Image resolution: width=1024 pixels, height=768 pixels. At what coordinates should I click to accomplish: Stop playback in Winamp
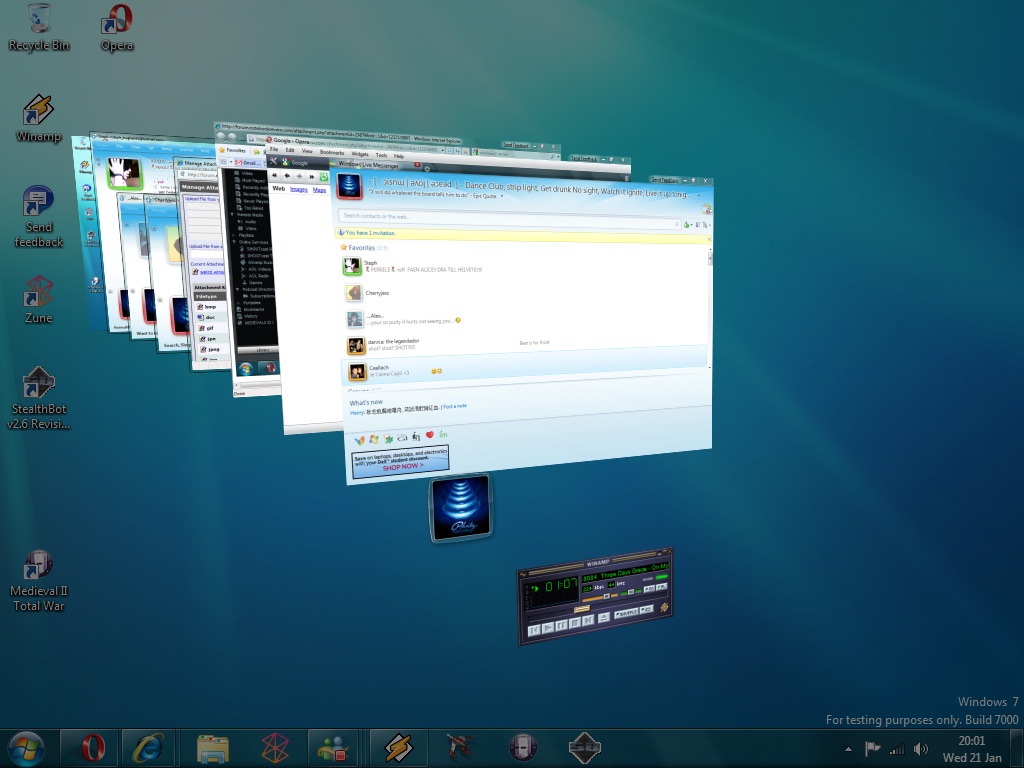575,623
